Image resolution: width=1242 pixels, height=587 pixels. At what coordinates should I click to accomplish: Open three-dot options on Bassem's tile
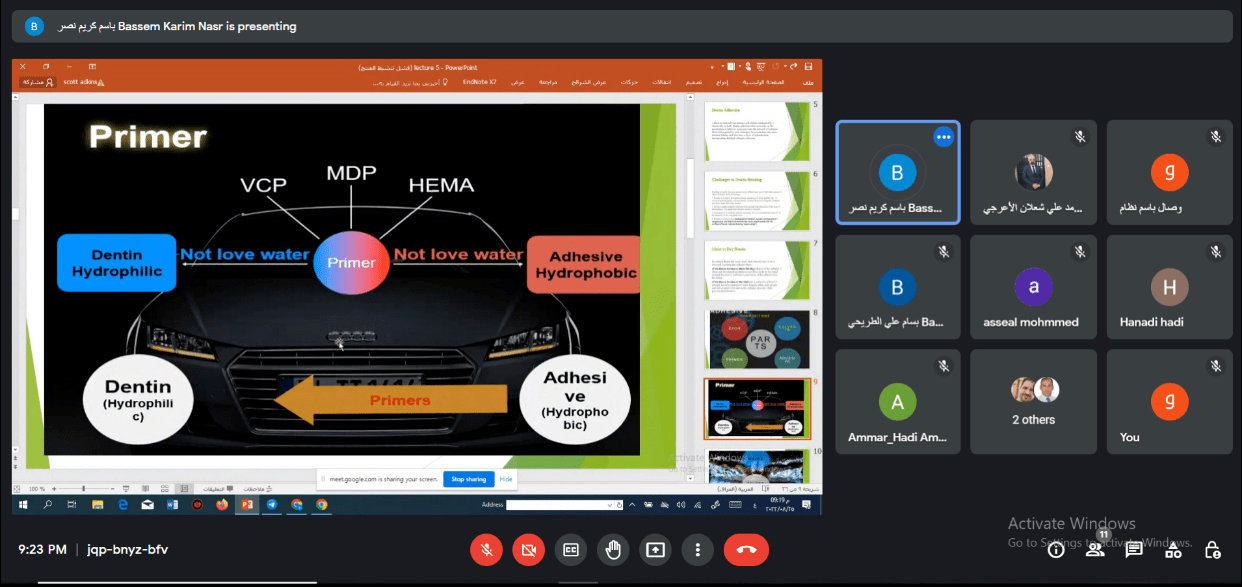point(942,138)
